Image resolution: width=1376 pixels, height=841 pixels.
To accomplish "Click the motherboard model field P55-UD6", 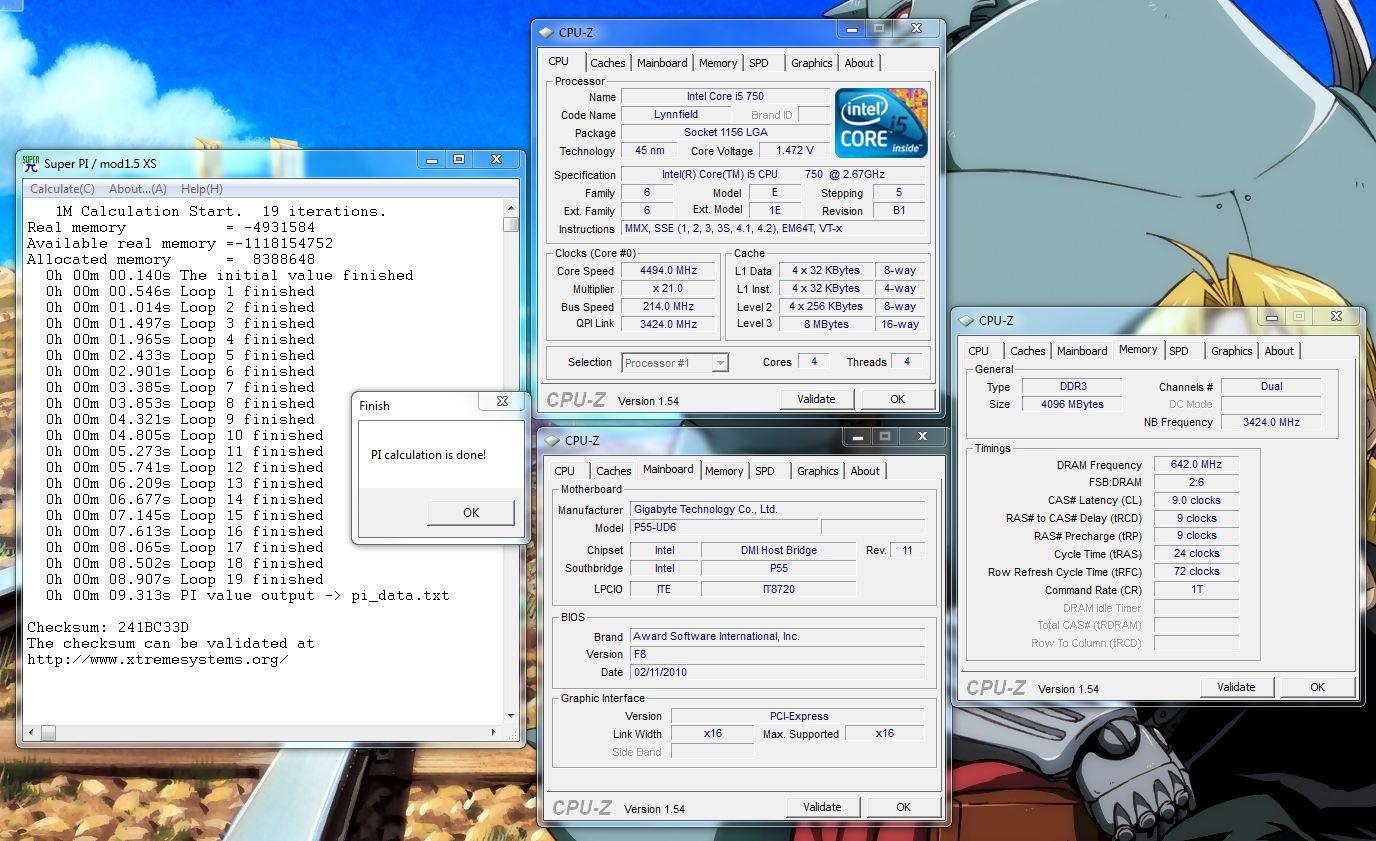I will (x=723, y=527).
